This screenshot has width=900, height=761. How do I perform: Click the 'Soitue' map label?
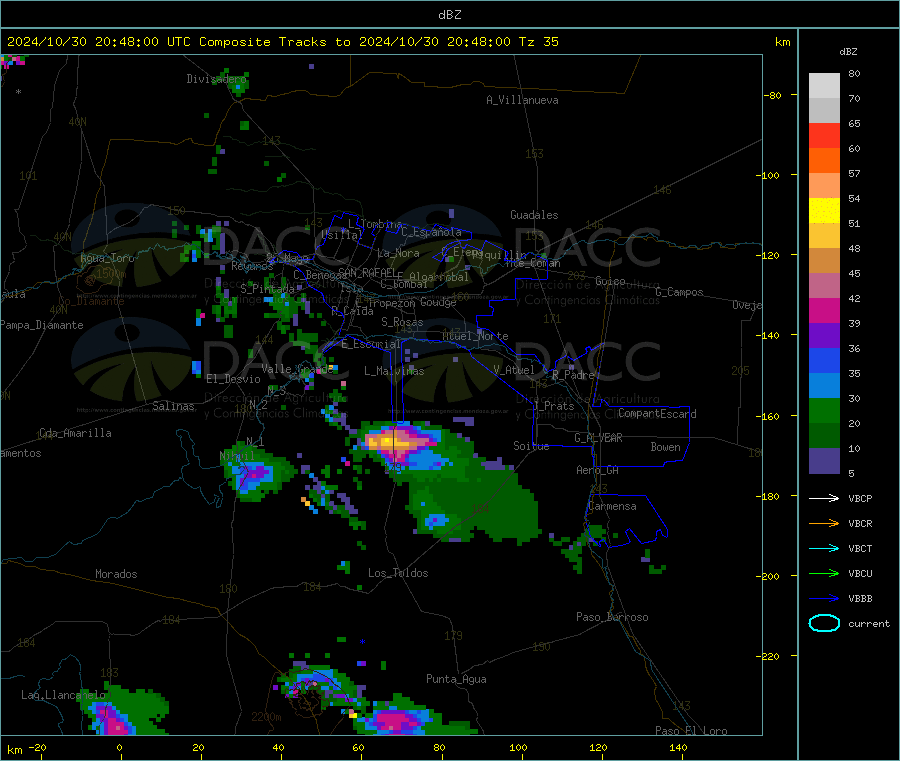tap(531, 446)
